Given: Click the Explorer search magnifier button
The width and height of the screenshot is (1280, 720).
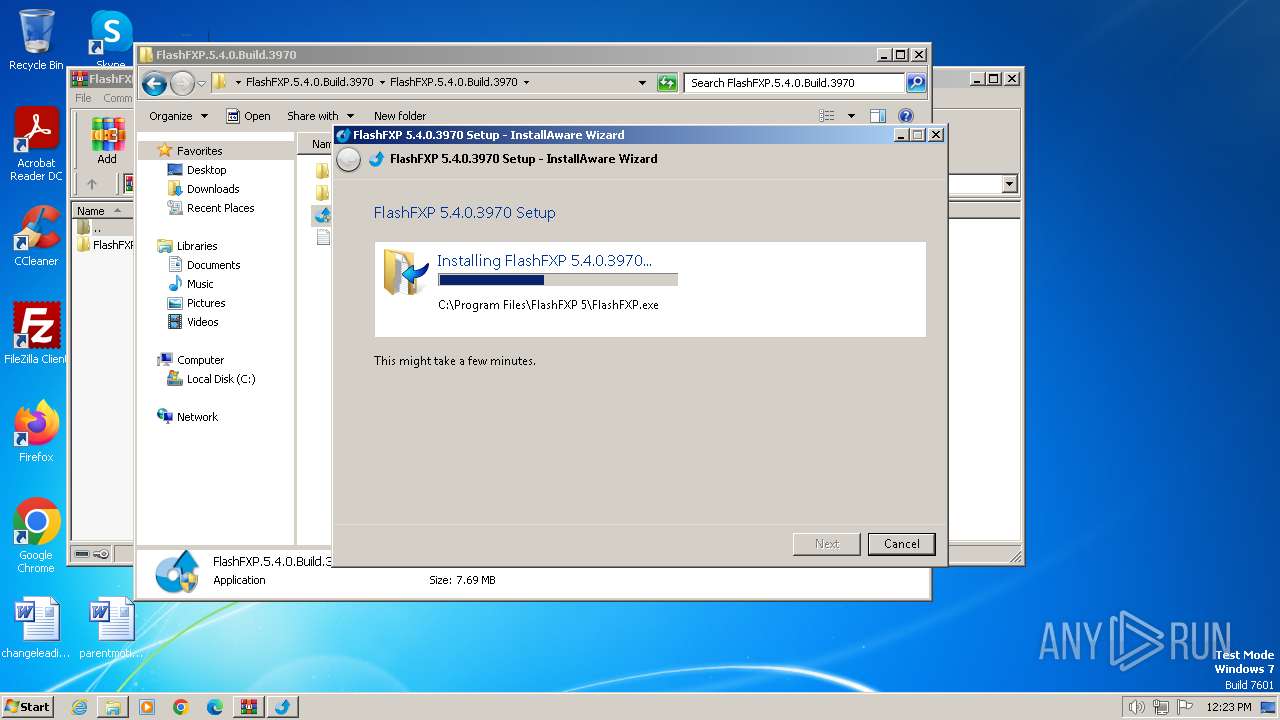Looking at the screenshot, I should [915, 83].
